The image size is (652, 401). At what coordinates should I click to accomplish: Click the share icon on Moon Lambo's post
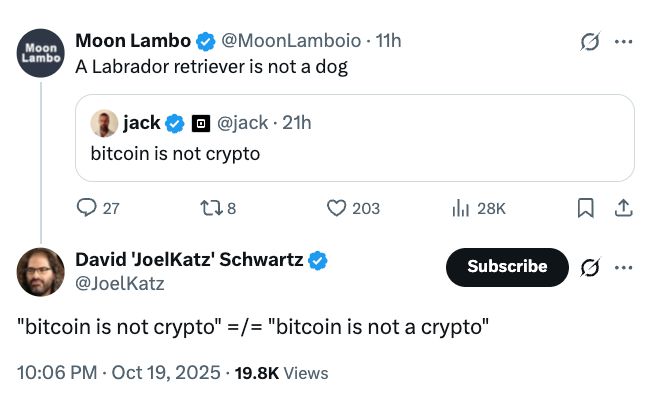(x=622, y=208)
